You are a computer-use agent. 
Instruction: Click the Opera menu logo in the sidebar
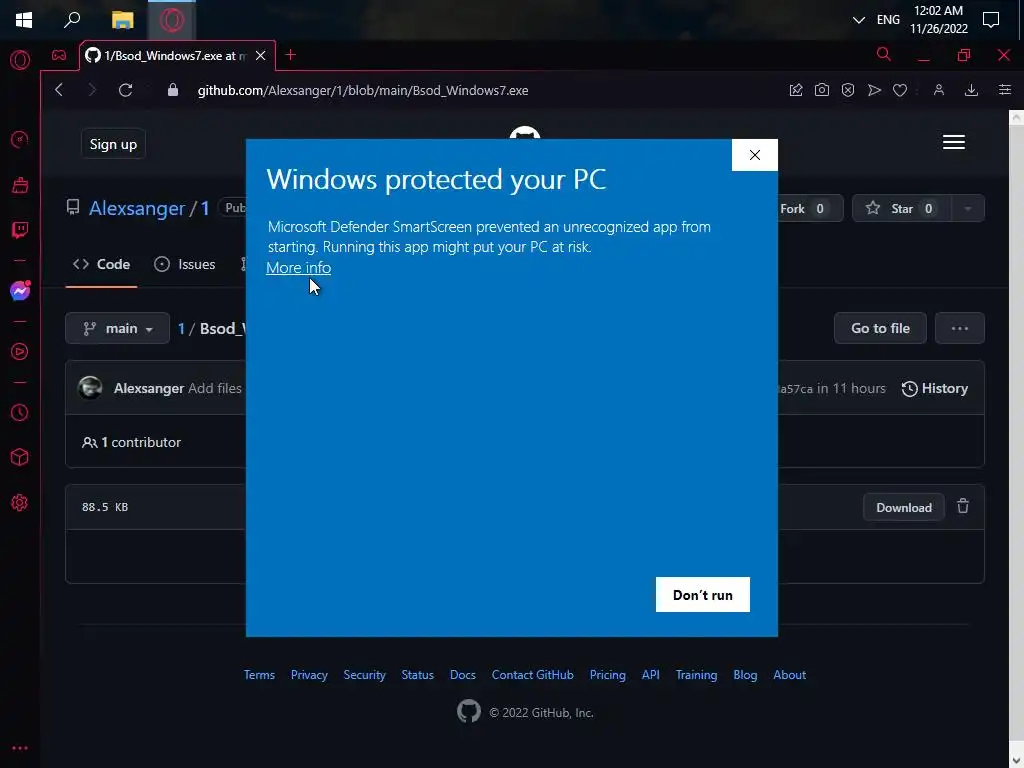click(20, 60)
